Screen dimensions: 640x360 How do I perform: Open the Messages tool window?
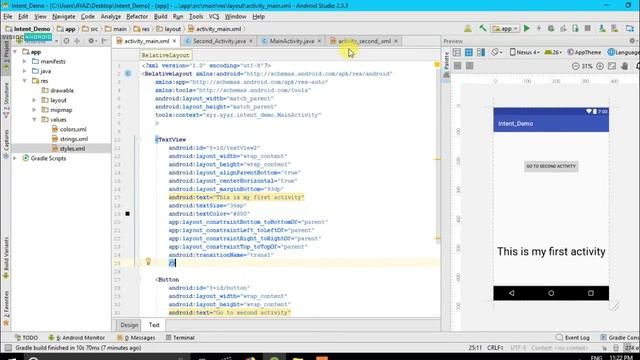[136, 338]
